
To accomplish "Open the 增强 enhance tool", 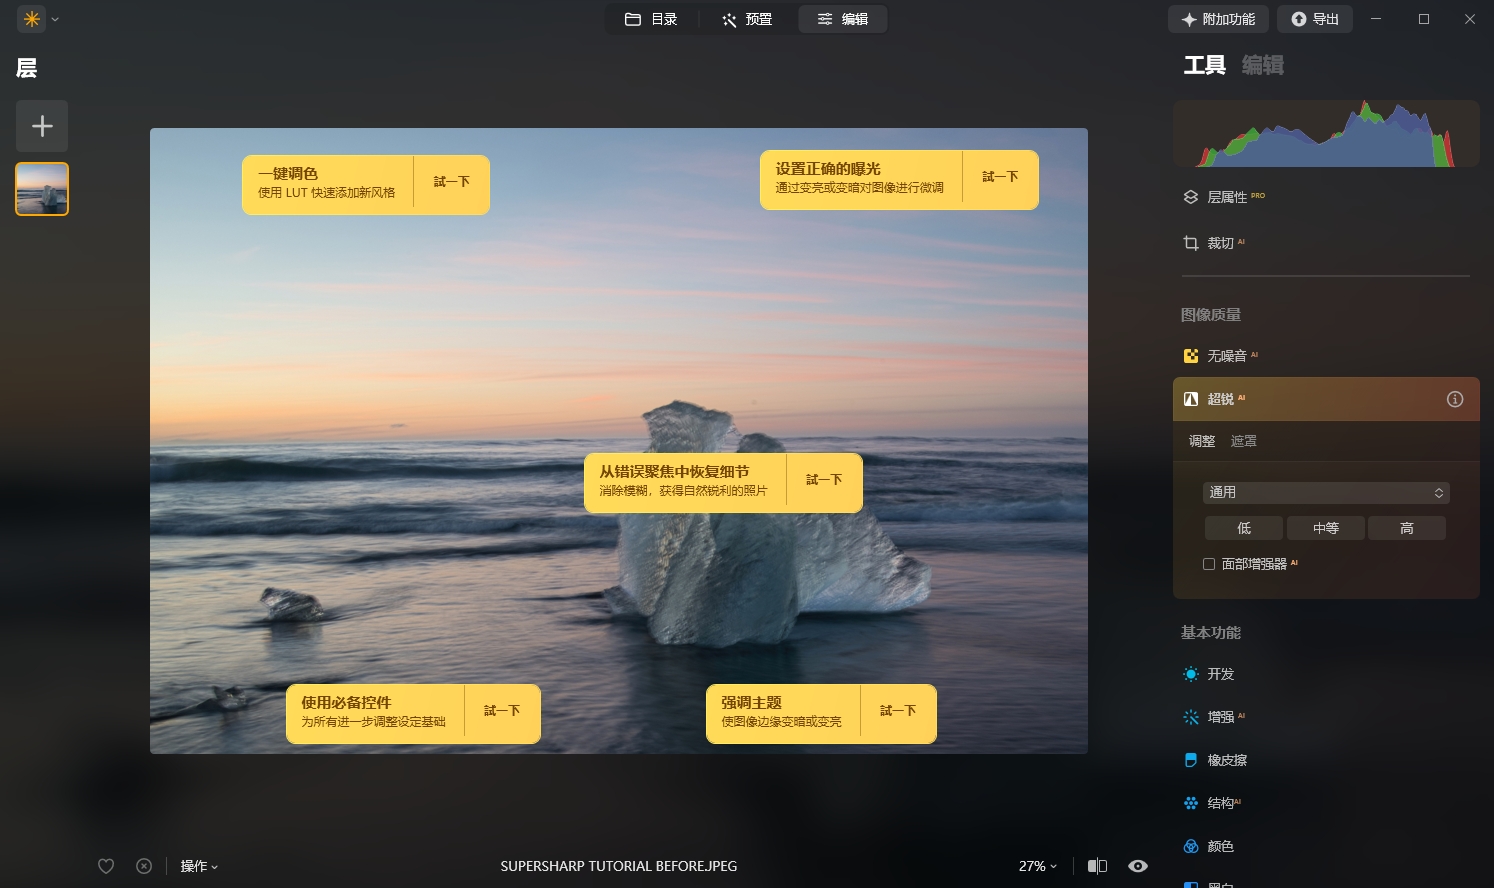I will click(x=1214, y=717).
